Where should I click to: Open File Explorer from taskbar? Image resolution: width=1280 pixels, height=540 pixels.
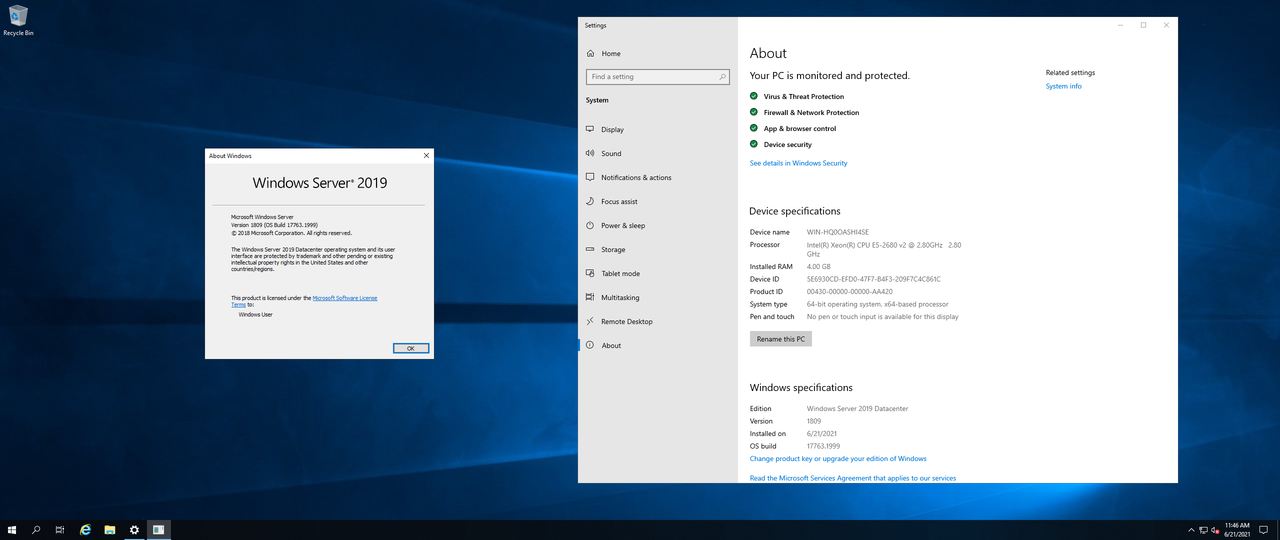pos(109,529)
